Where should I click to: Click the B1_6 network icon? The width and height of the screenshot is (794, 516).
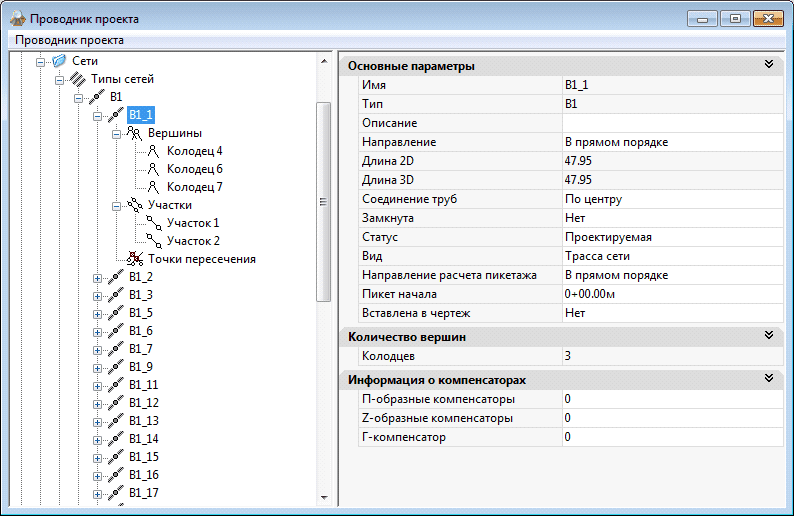coord(115,331)
